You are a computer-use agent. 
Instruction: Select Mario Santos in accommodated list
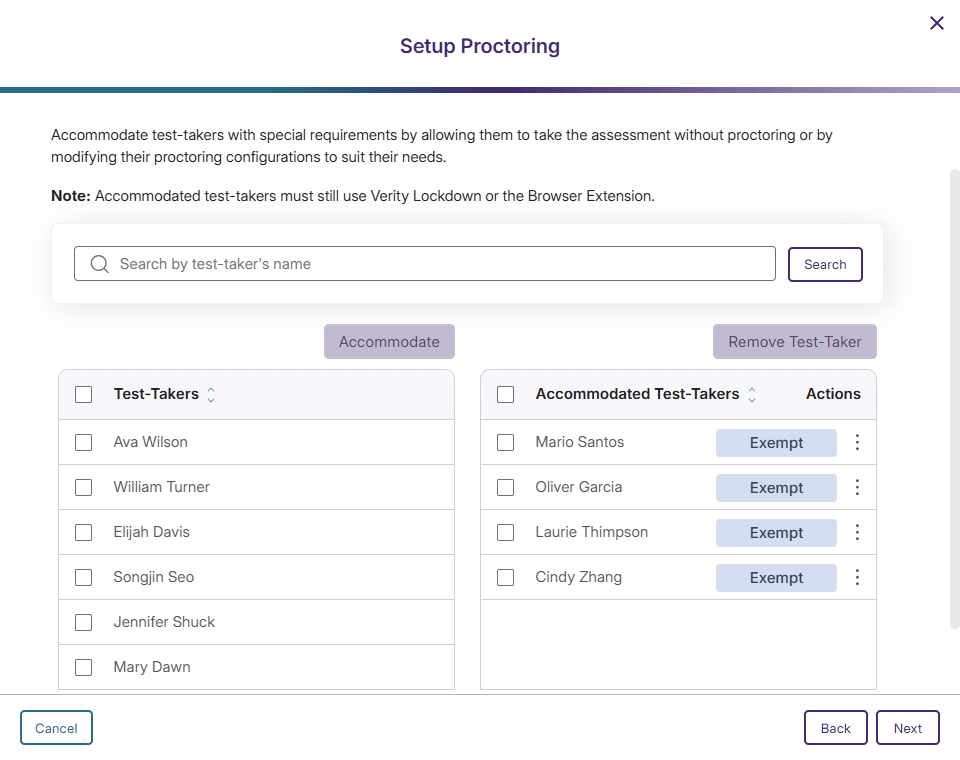[x=506, y=442]
